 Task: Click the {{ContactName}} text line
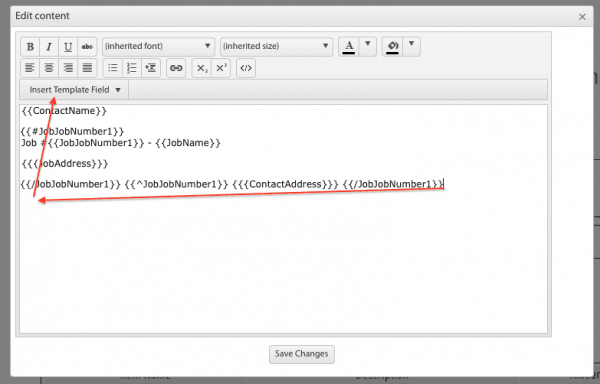click(64, 111)
